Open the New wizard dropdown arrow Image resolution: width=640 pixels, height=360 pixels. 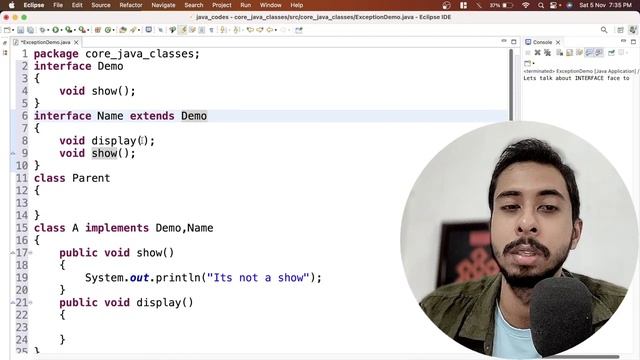[13, 30]
